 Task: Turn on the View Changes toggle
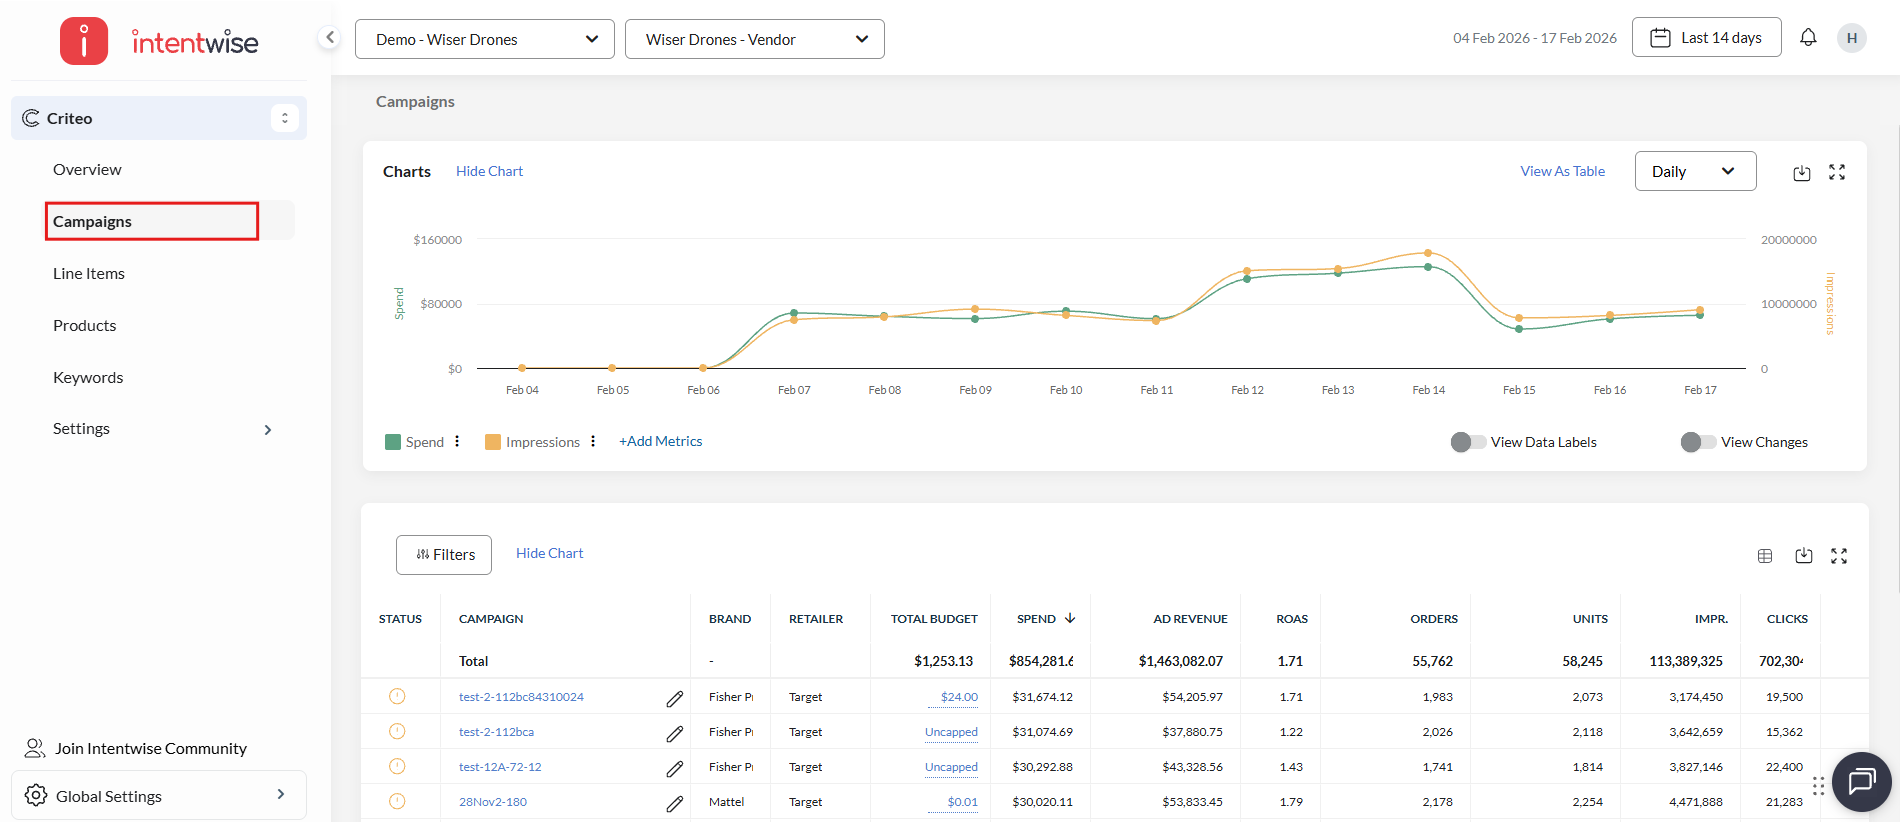click(1698, 442)
